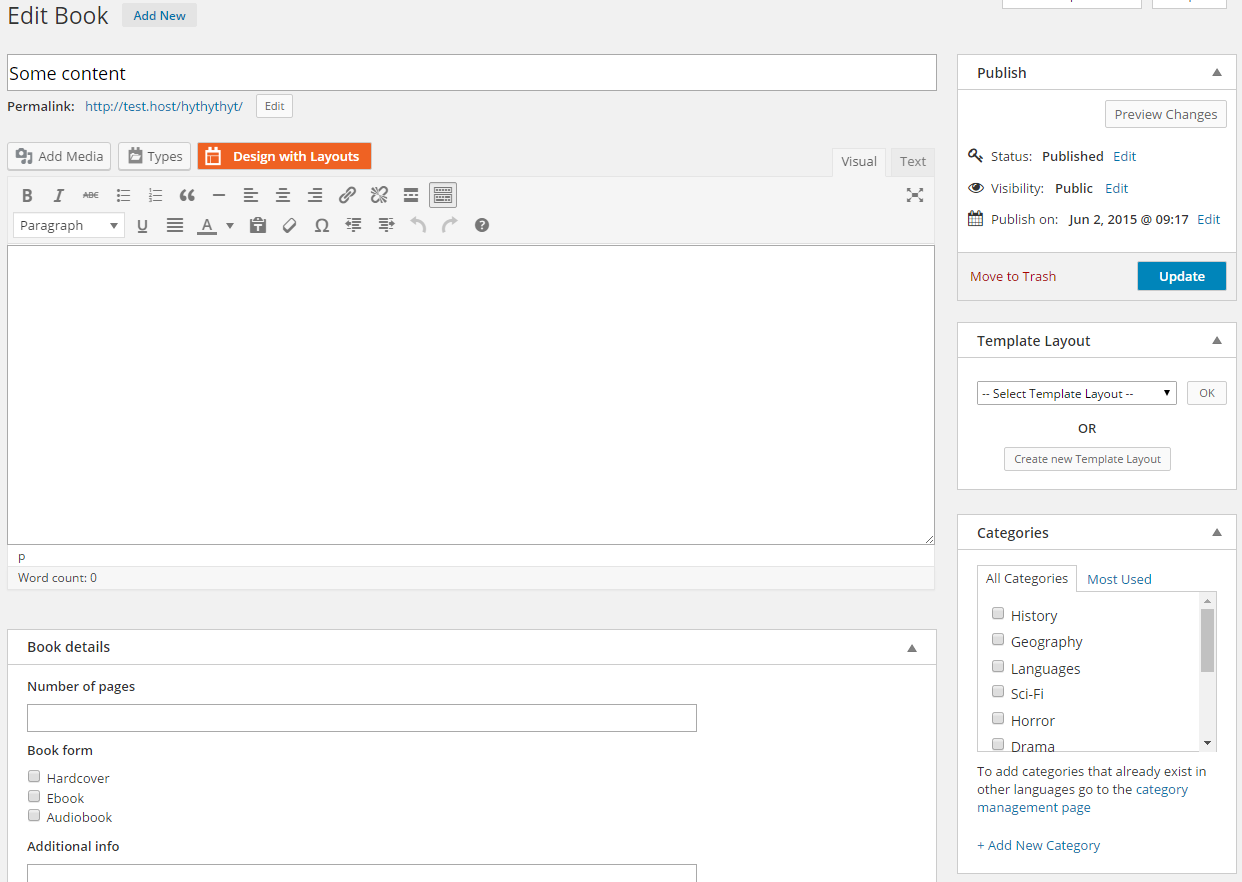Collapse the Categories panel
This screenshot has height=882, width=1242.
click(1217, 532)
